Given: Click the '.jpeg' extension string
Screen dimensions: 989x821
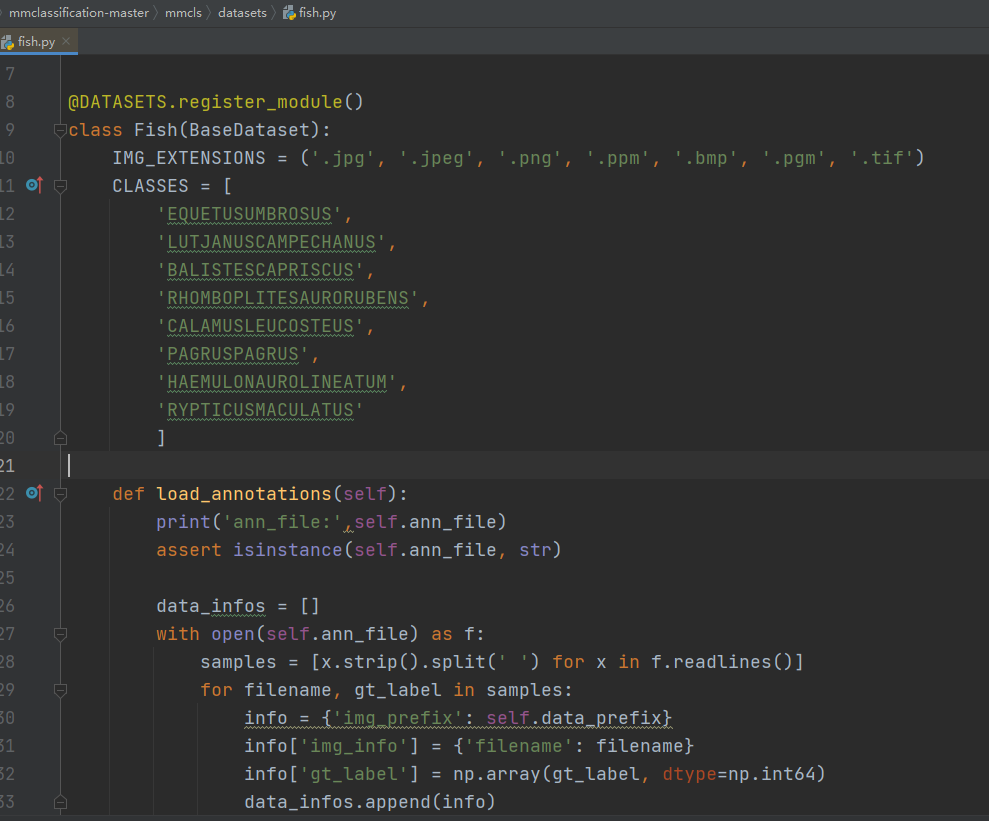Looking at the screenshot, I should point(436,158).
